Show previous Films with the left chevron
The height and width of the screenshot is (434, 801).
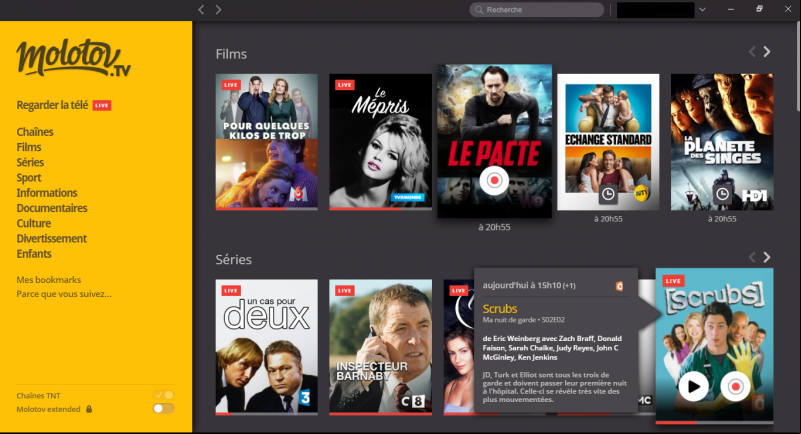pyautogui.click(x=752, y=52)
